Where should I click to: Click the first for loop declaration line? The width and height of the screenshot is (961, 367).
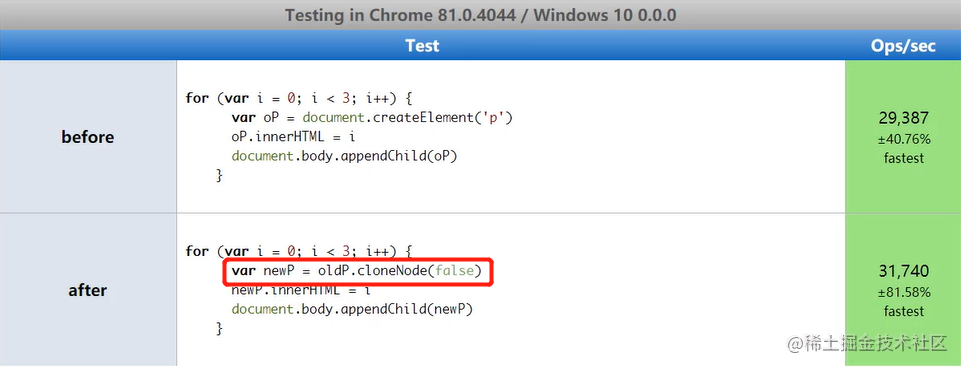(x=300, y=99)
